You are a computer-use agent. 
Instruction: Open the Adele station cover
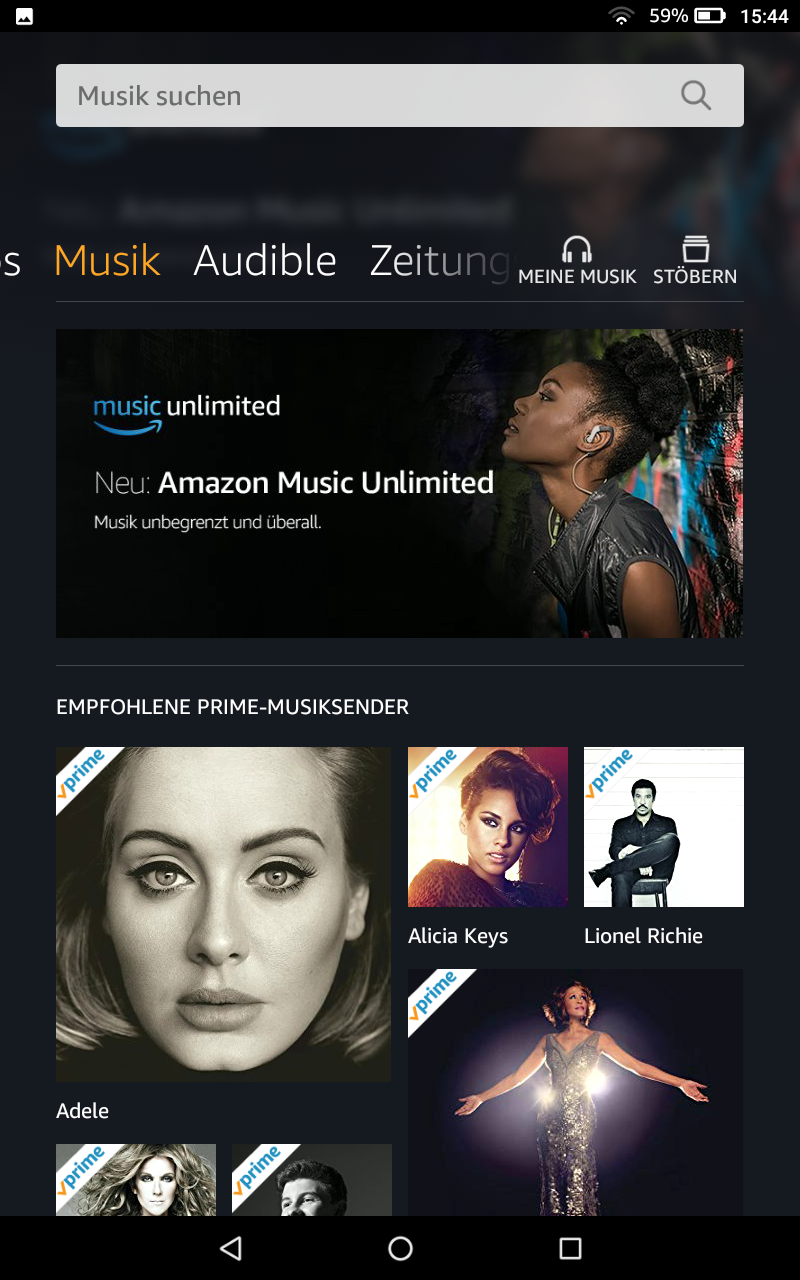coord(224,914)
